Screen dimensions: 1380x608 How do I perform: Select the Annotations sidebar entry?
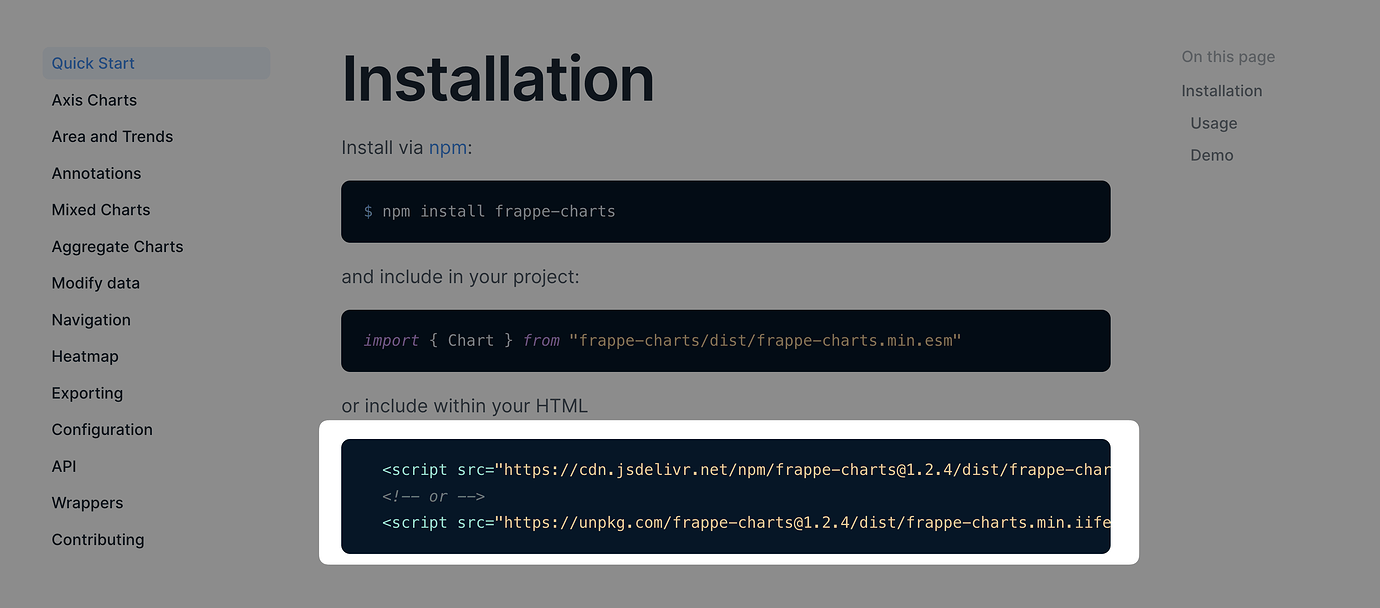point(96,173)
